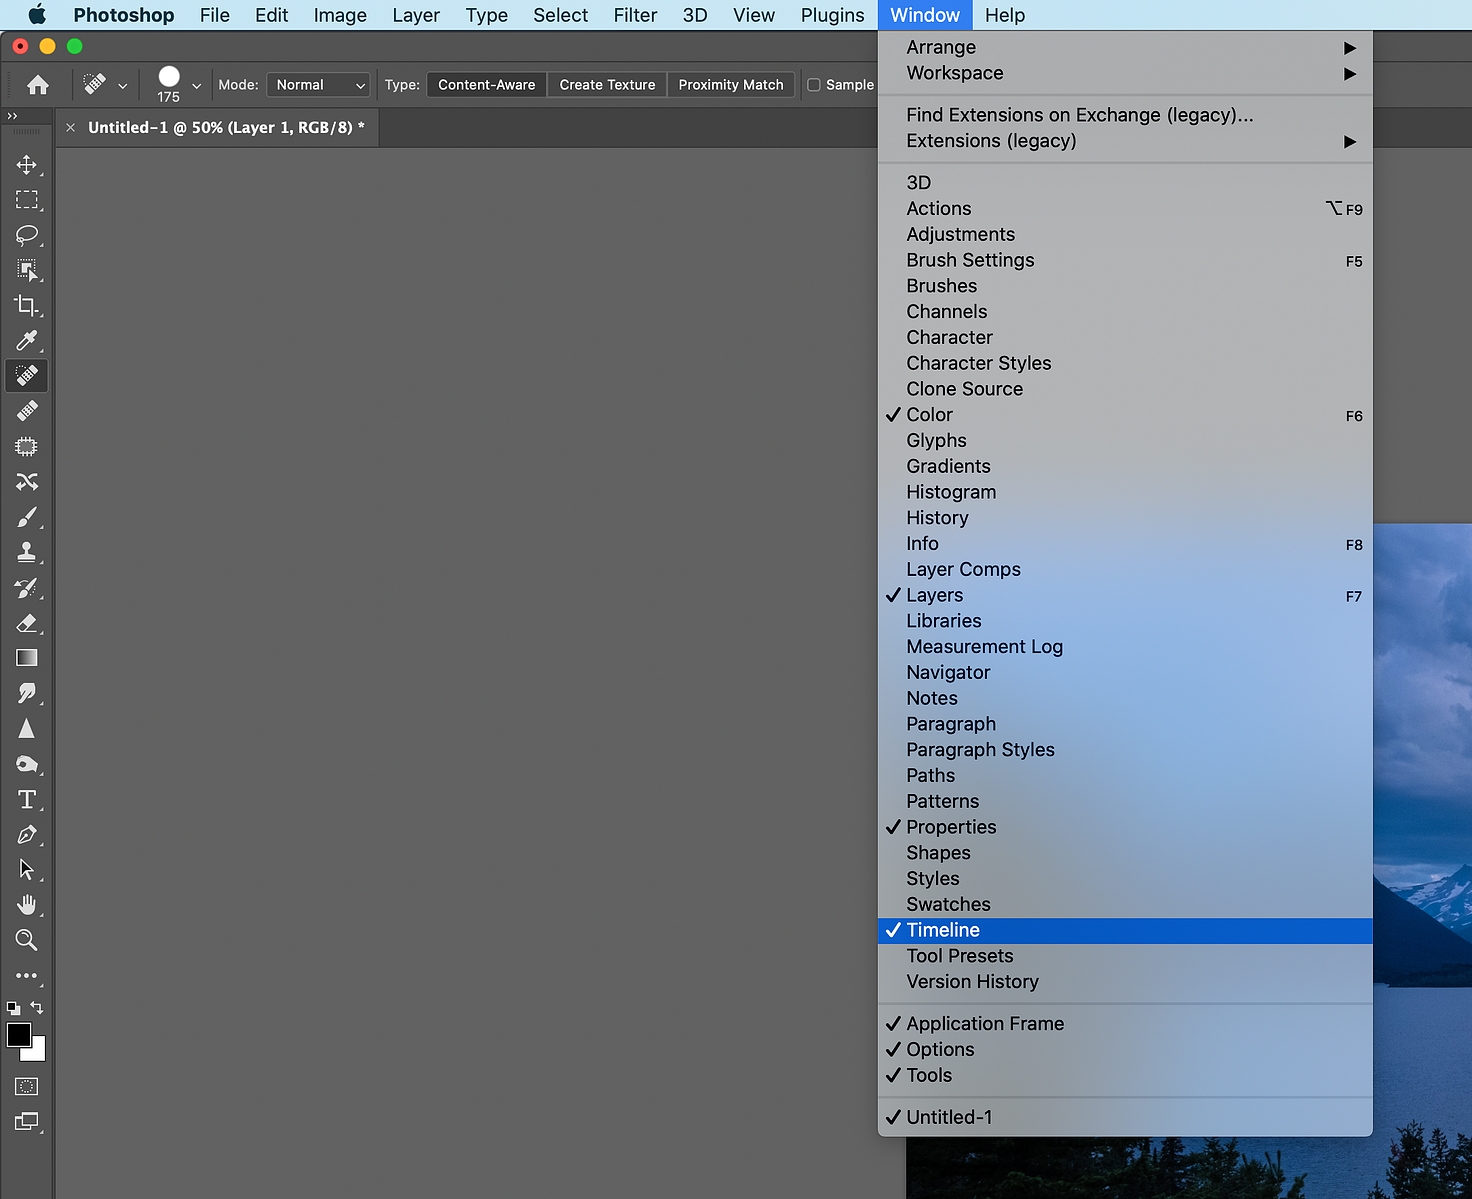Image resolution: width=1472 pixels, height=1199 pixels.
Task: Open the Layer menu
Action: click(x=416, y=15)
